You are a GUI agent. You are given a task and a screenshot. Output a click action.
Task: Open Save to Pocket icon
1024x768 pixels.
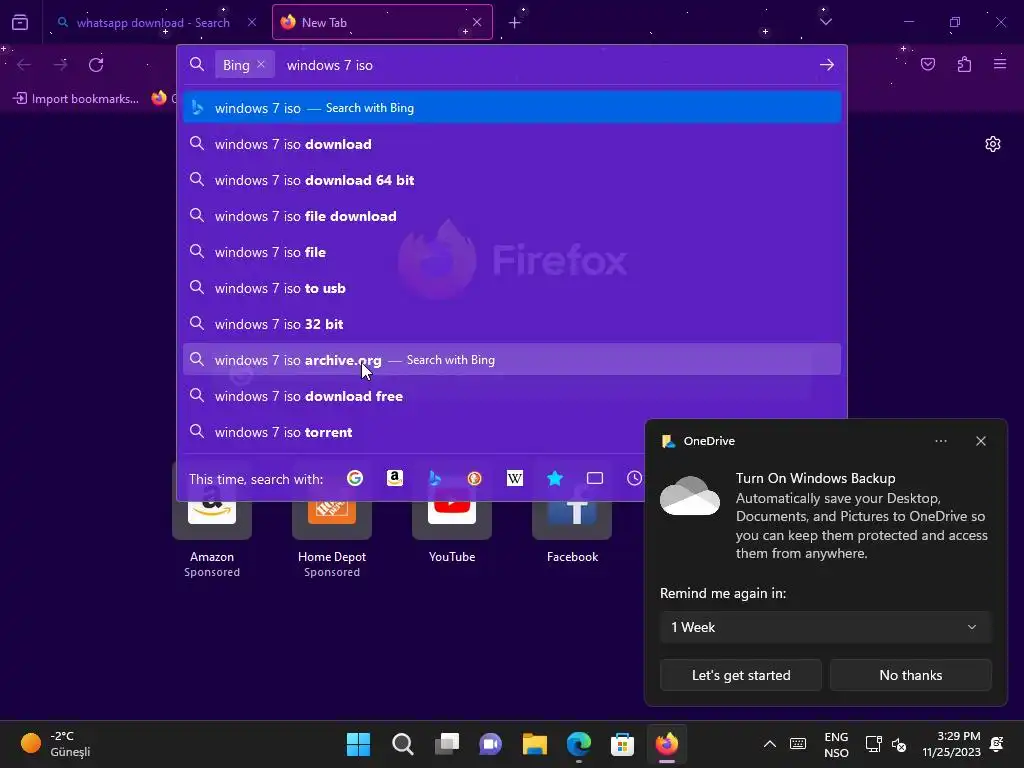pyautogui.click(x=928, y=65)
